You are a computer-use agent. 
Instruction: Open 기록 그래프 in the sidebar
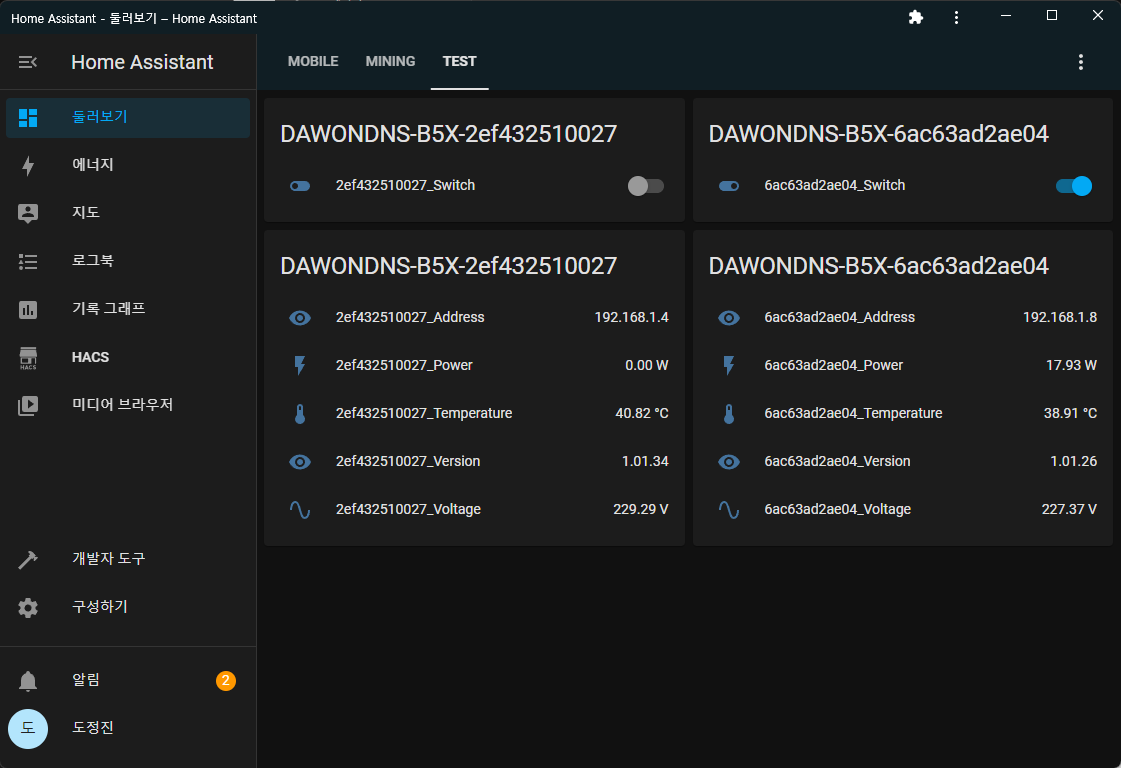coord(128,309)
